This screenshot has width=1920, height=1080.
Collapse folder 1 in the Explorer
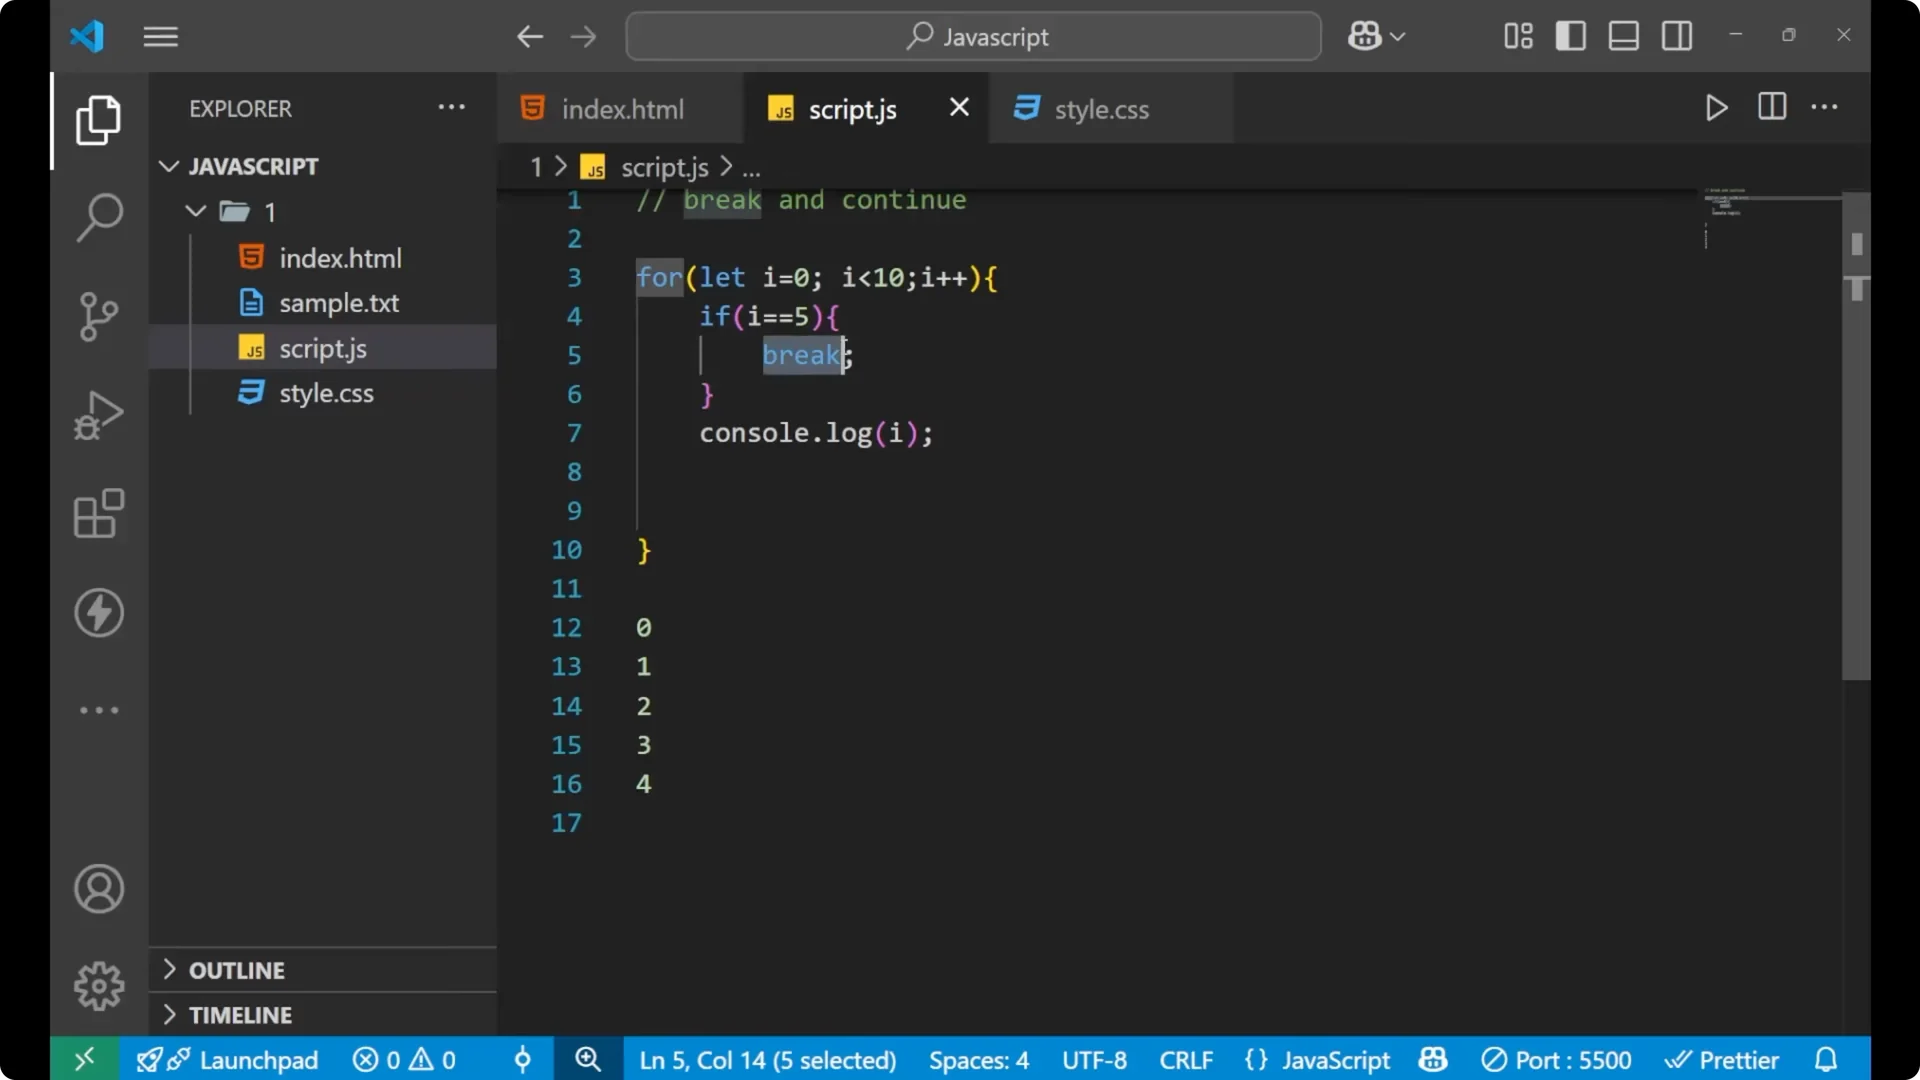[194, 211]
